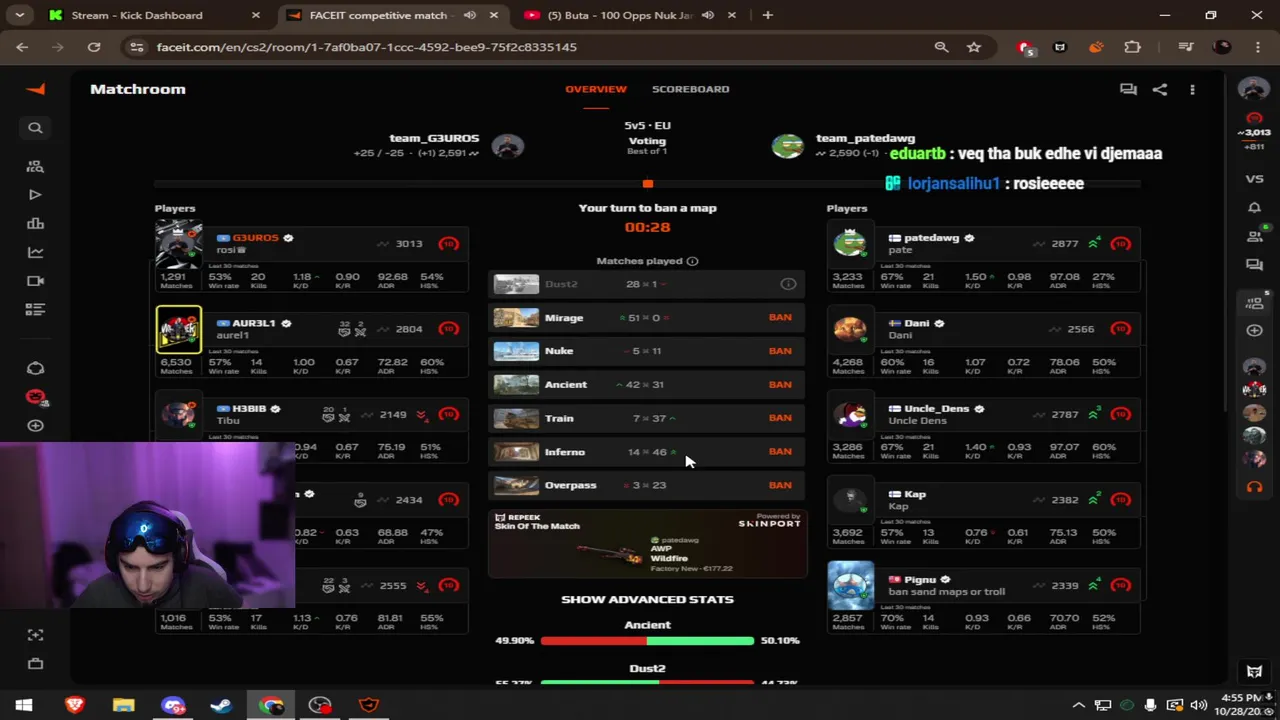
Task: Click team_patedawg frog avatar
Action: [x=787, y=146]
